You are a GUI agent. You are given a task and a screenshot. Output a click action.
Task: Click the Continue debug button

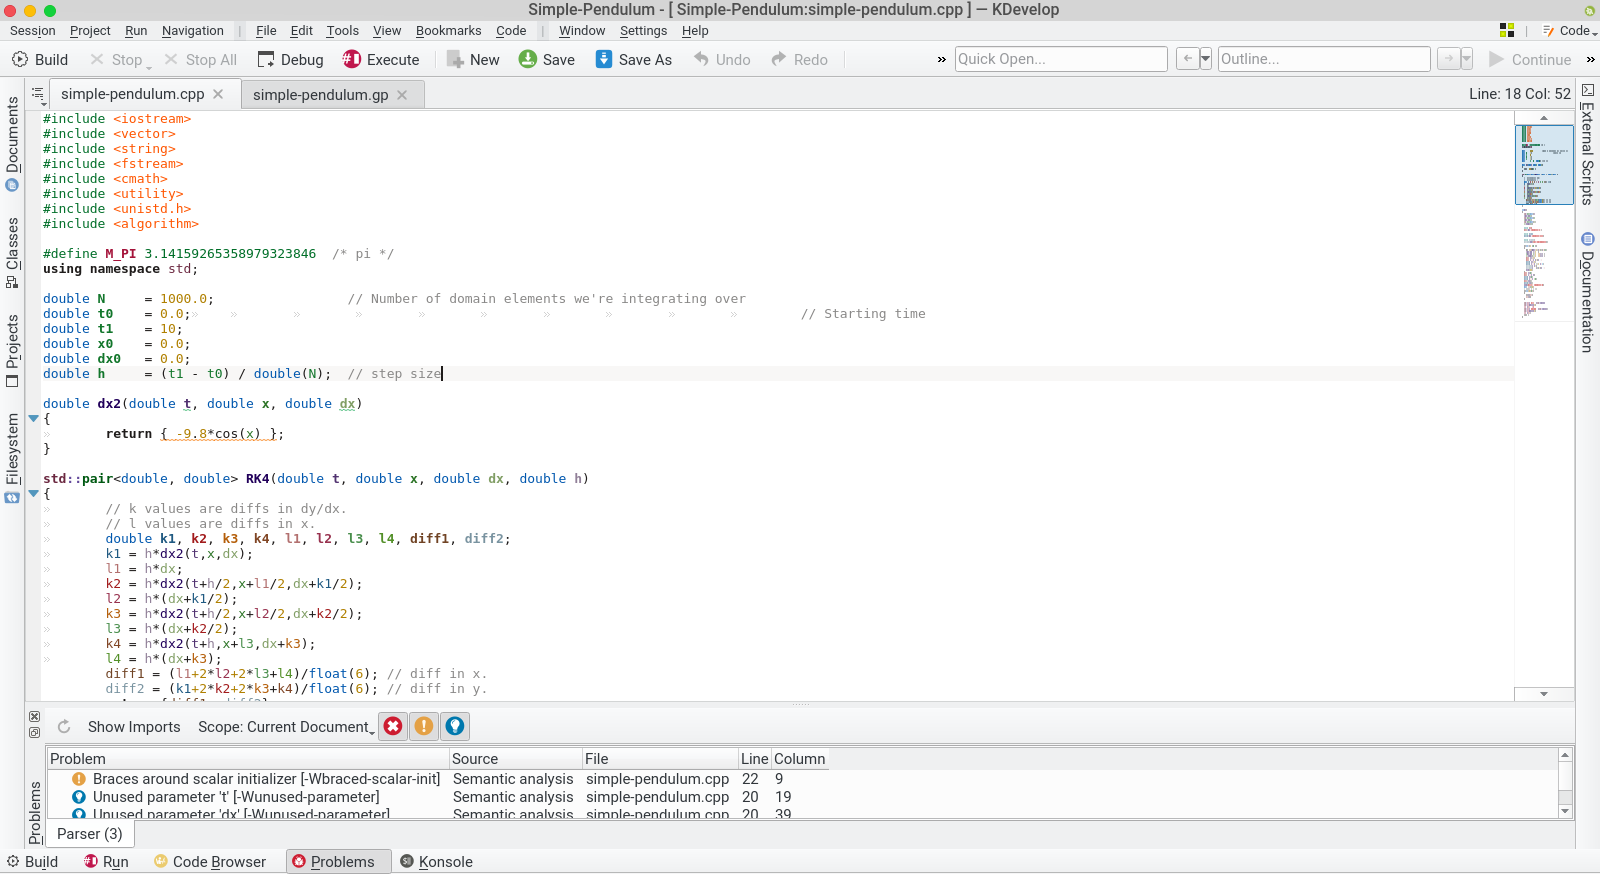pos(1530,60)
